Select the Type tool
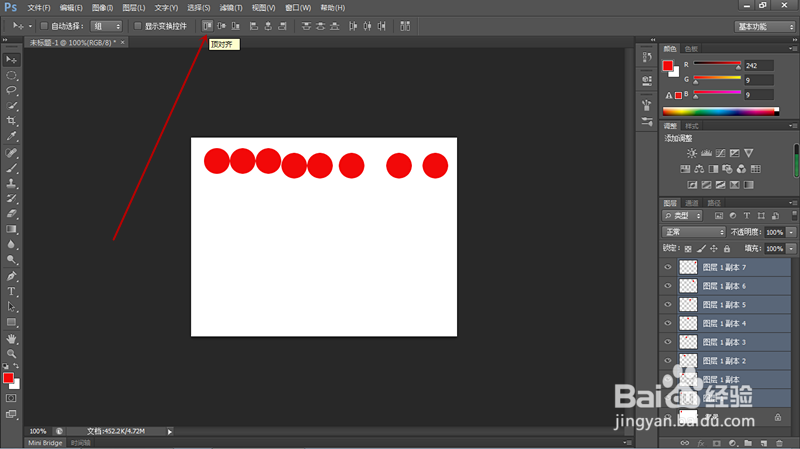This screenshot has height=449, width=800. 11,292
